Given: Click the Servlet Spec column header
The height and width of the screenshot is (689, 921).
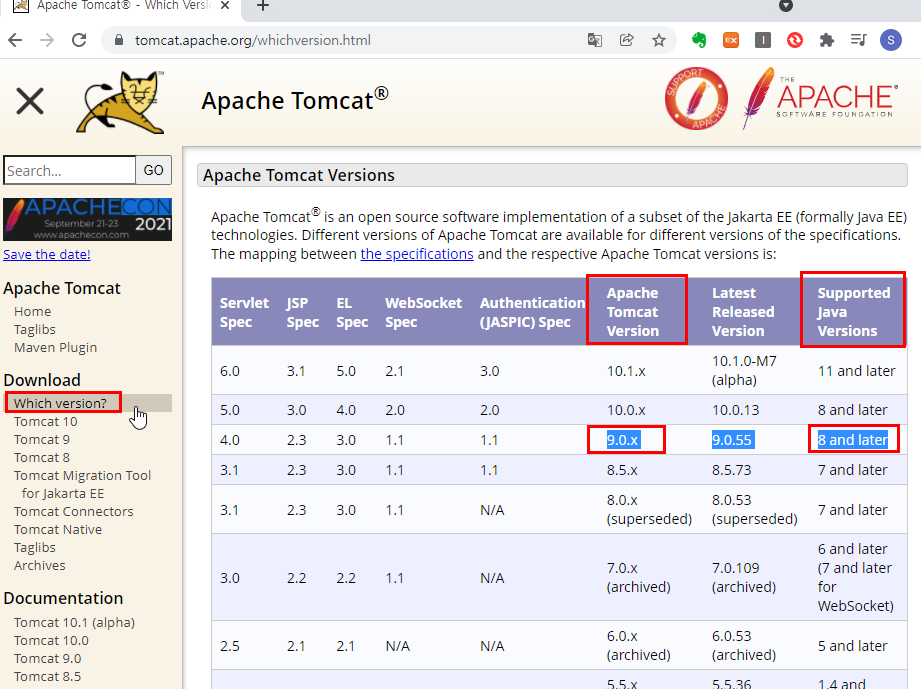Looking at the screenshot, I should tap(244, 312).
